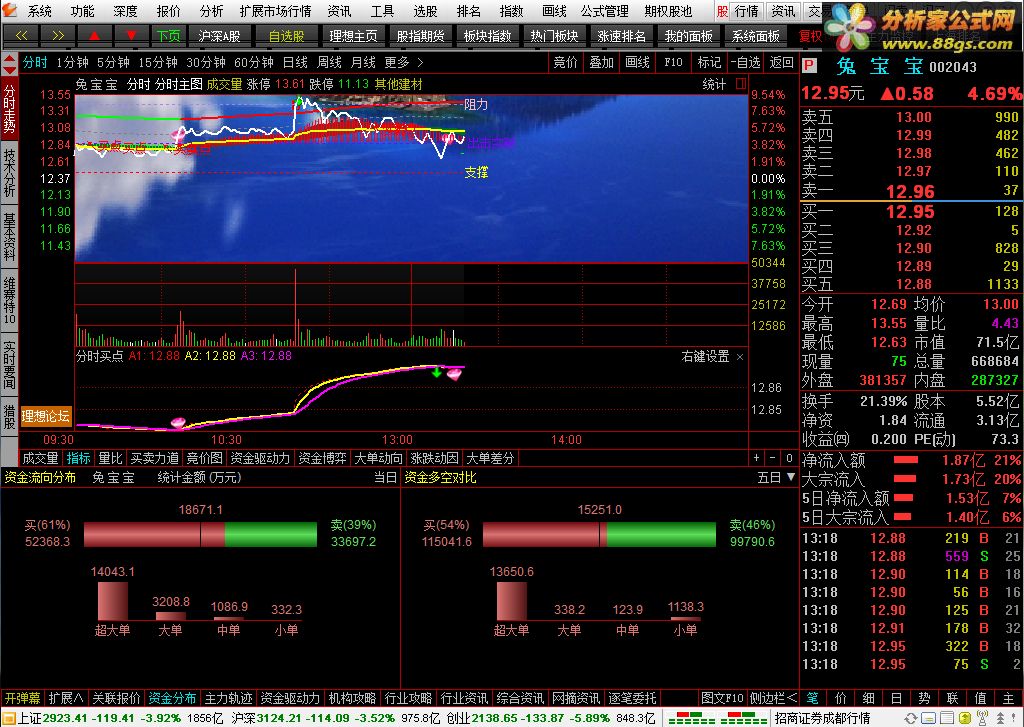This screenshot has width=1024, height=727.
Task: Click the F10 button above chart
Action: coord(673,63)
